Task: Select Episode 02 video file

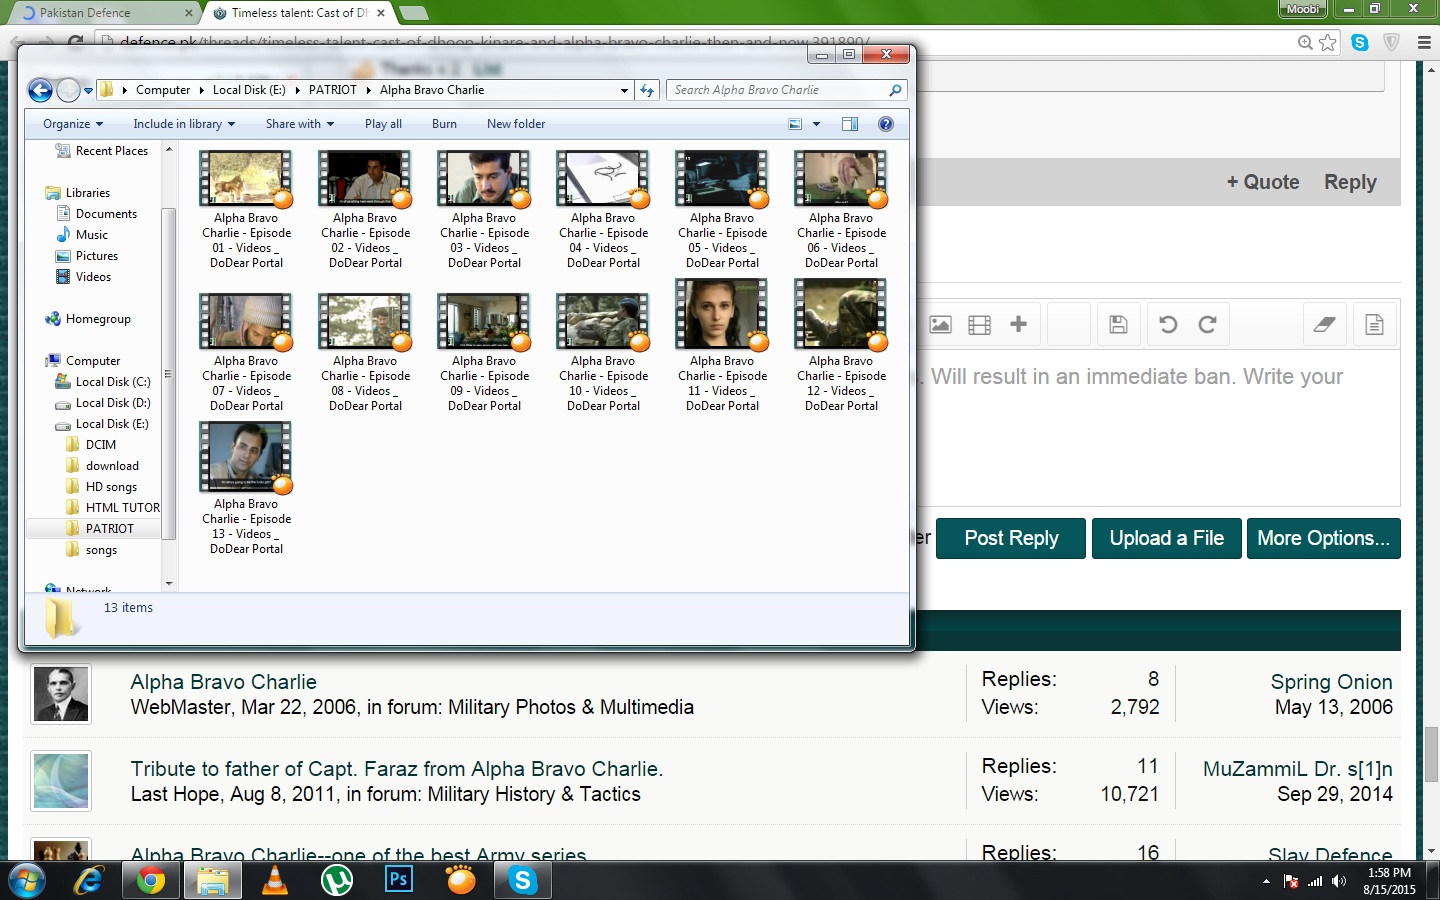Action: click(365, 210)
